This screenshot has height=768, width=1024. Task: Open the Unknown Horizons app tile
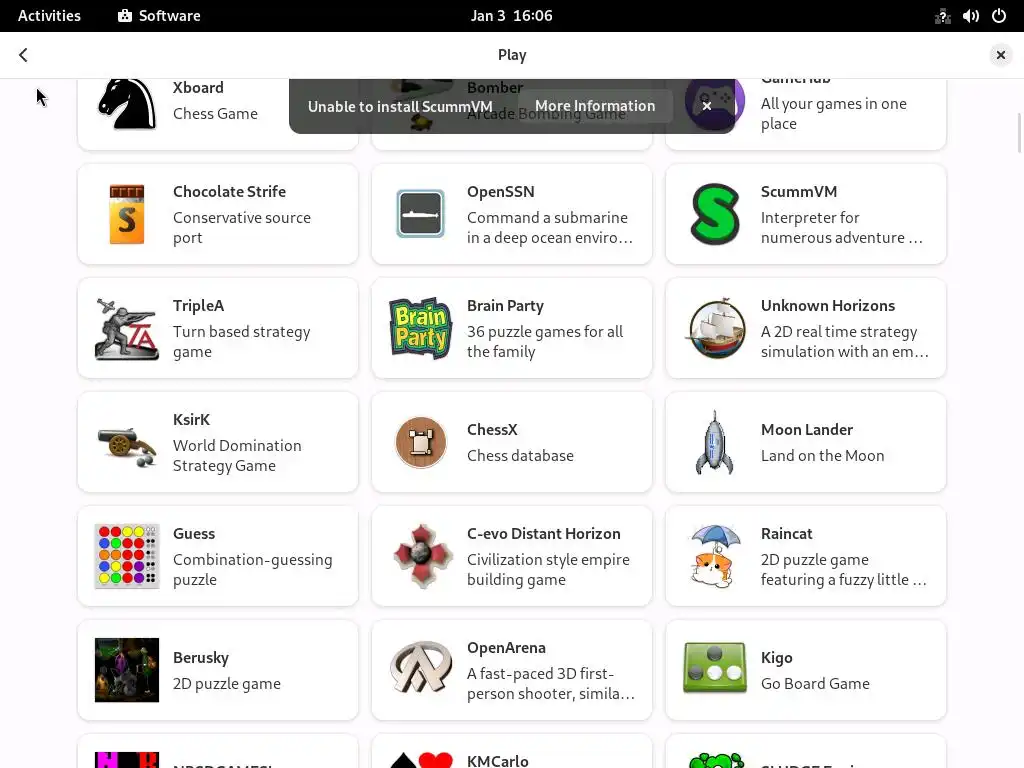tap(805, 328)
